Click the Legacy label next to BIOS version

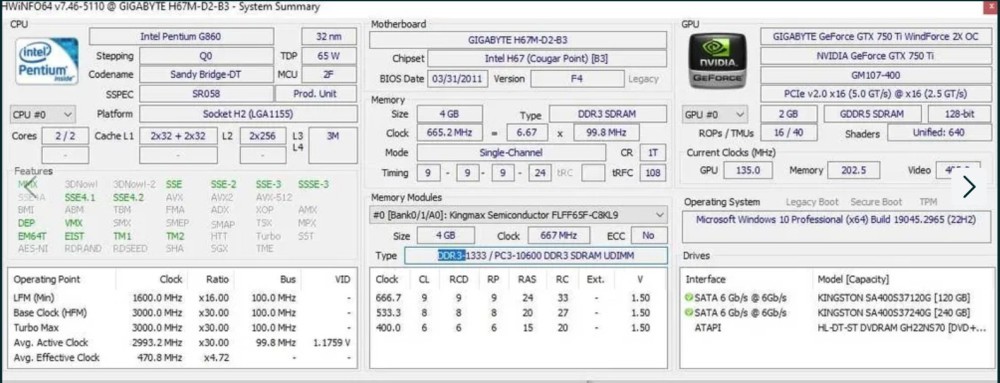click(x=643, y=79)
